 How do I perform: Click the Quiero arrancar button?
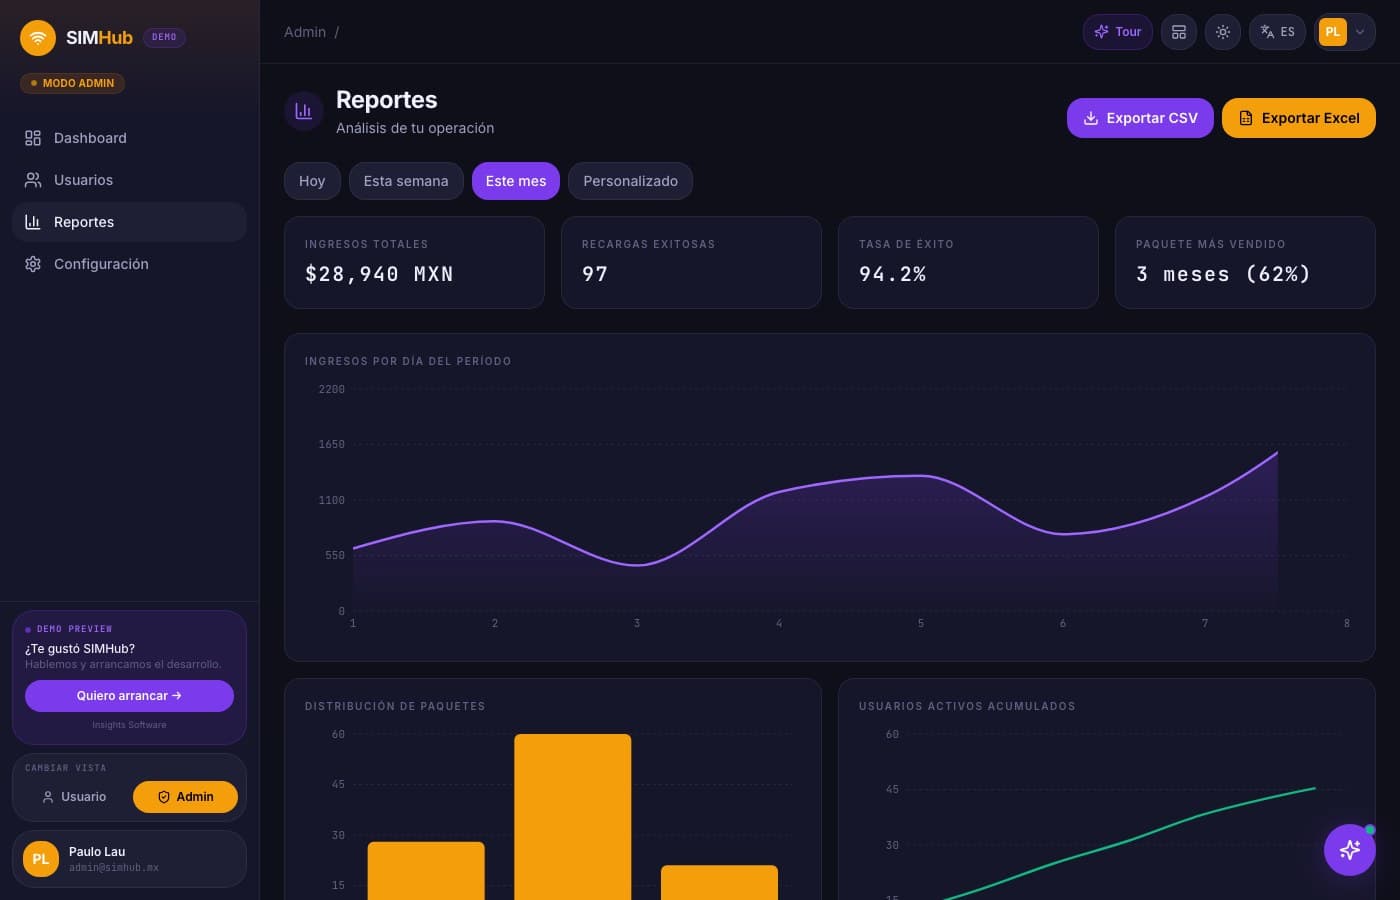pyautogui.click(x=129, y=696)
